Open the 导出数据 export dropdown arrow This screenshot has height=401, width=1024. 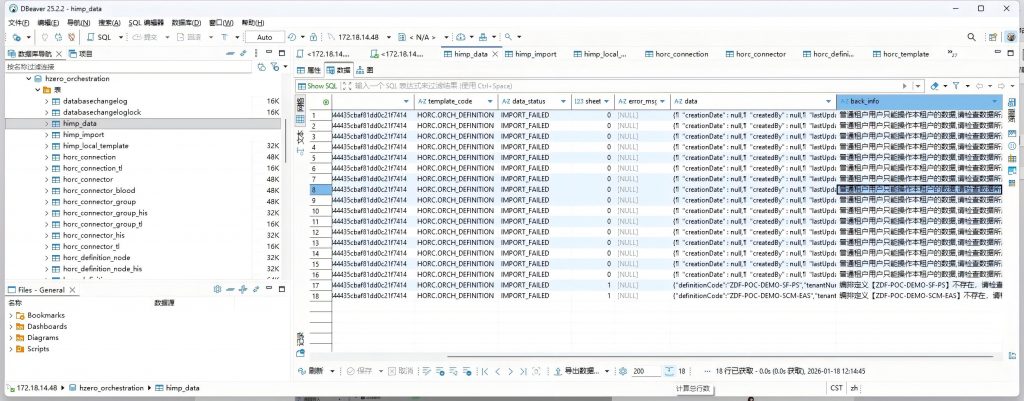point(607,370)
